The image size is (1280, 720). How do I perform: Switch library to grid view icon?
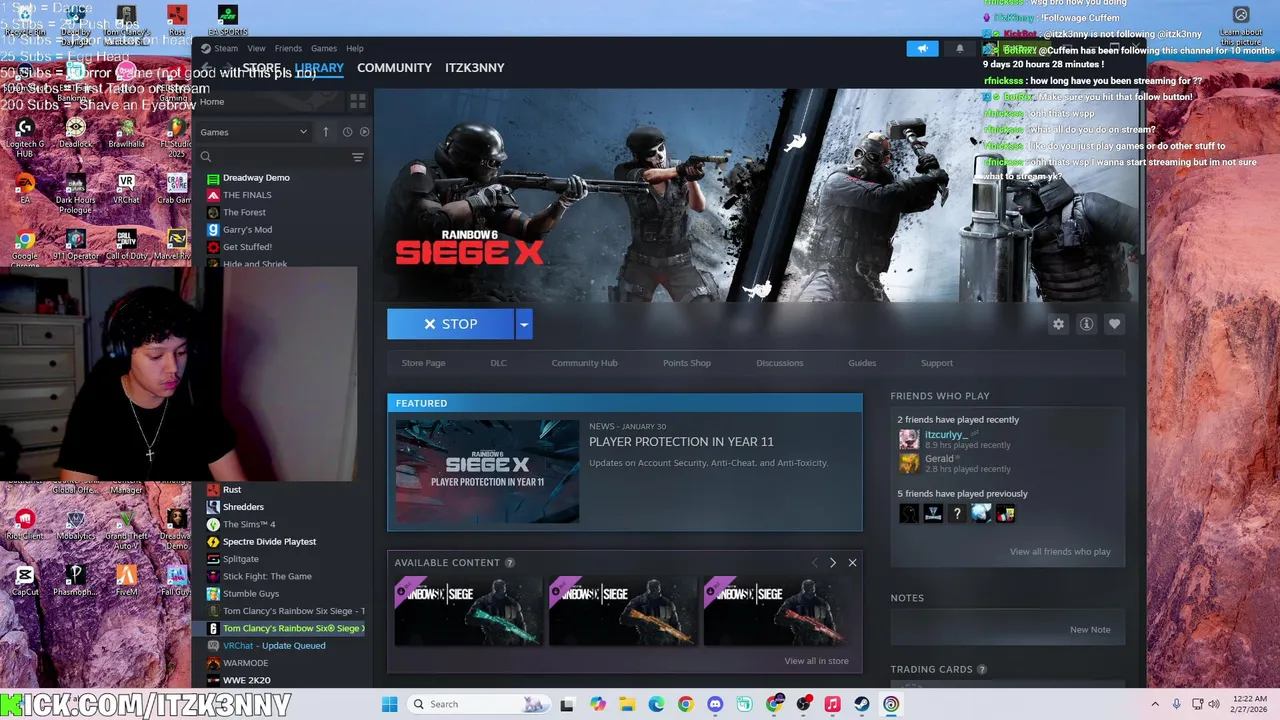click(x=357, y=102)
